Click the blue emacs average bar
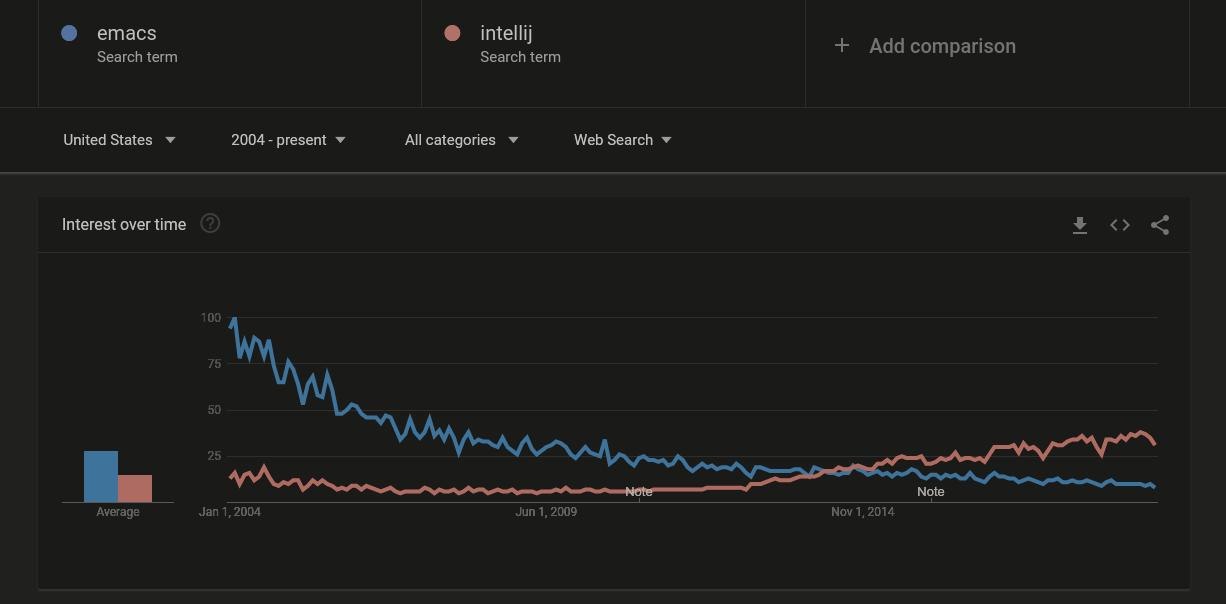This screenshot has width=1226, height=604. [x=101, y=476]
